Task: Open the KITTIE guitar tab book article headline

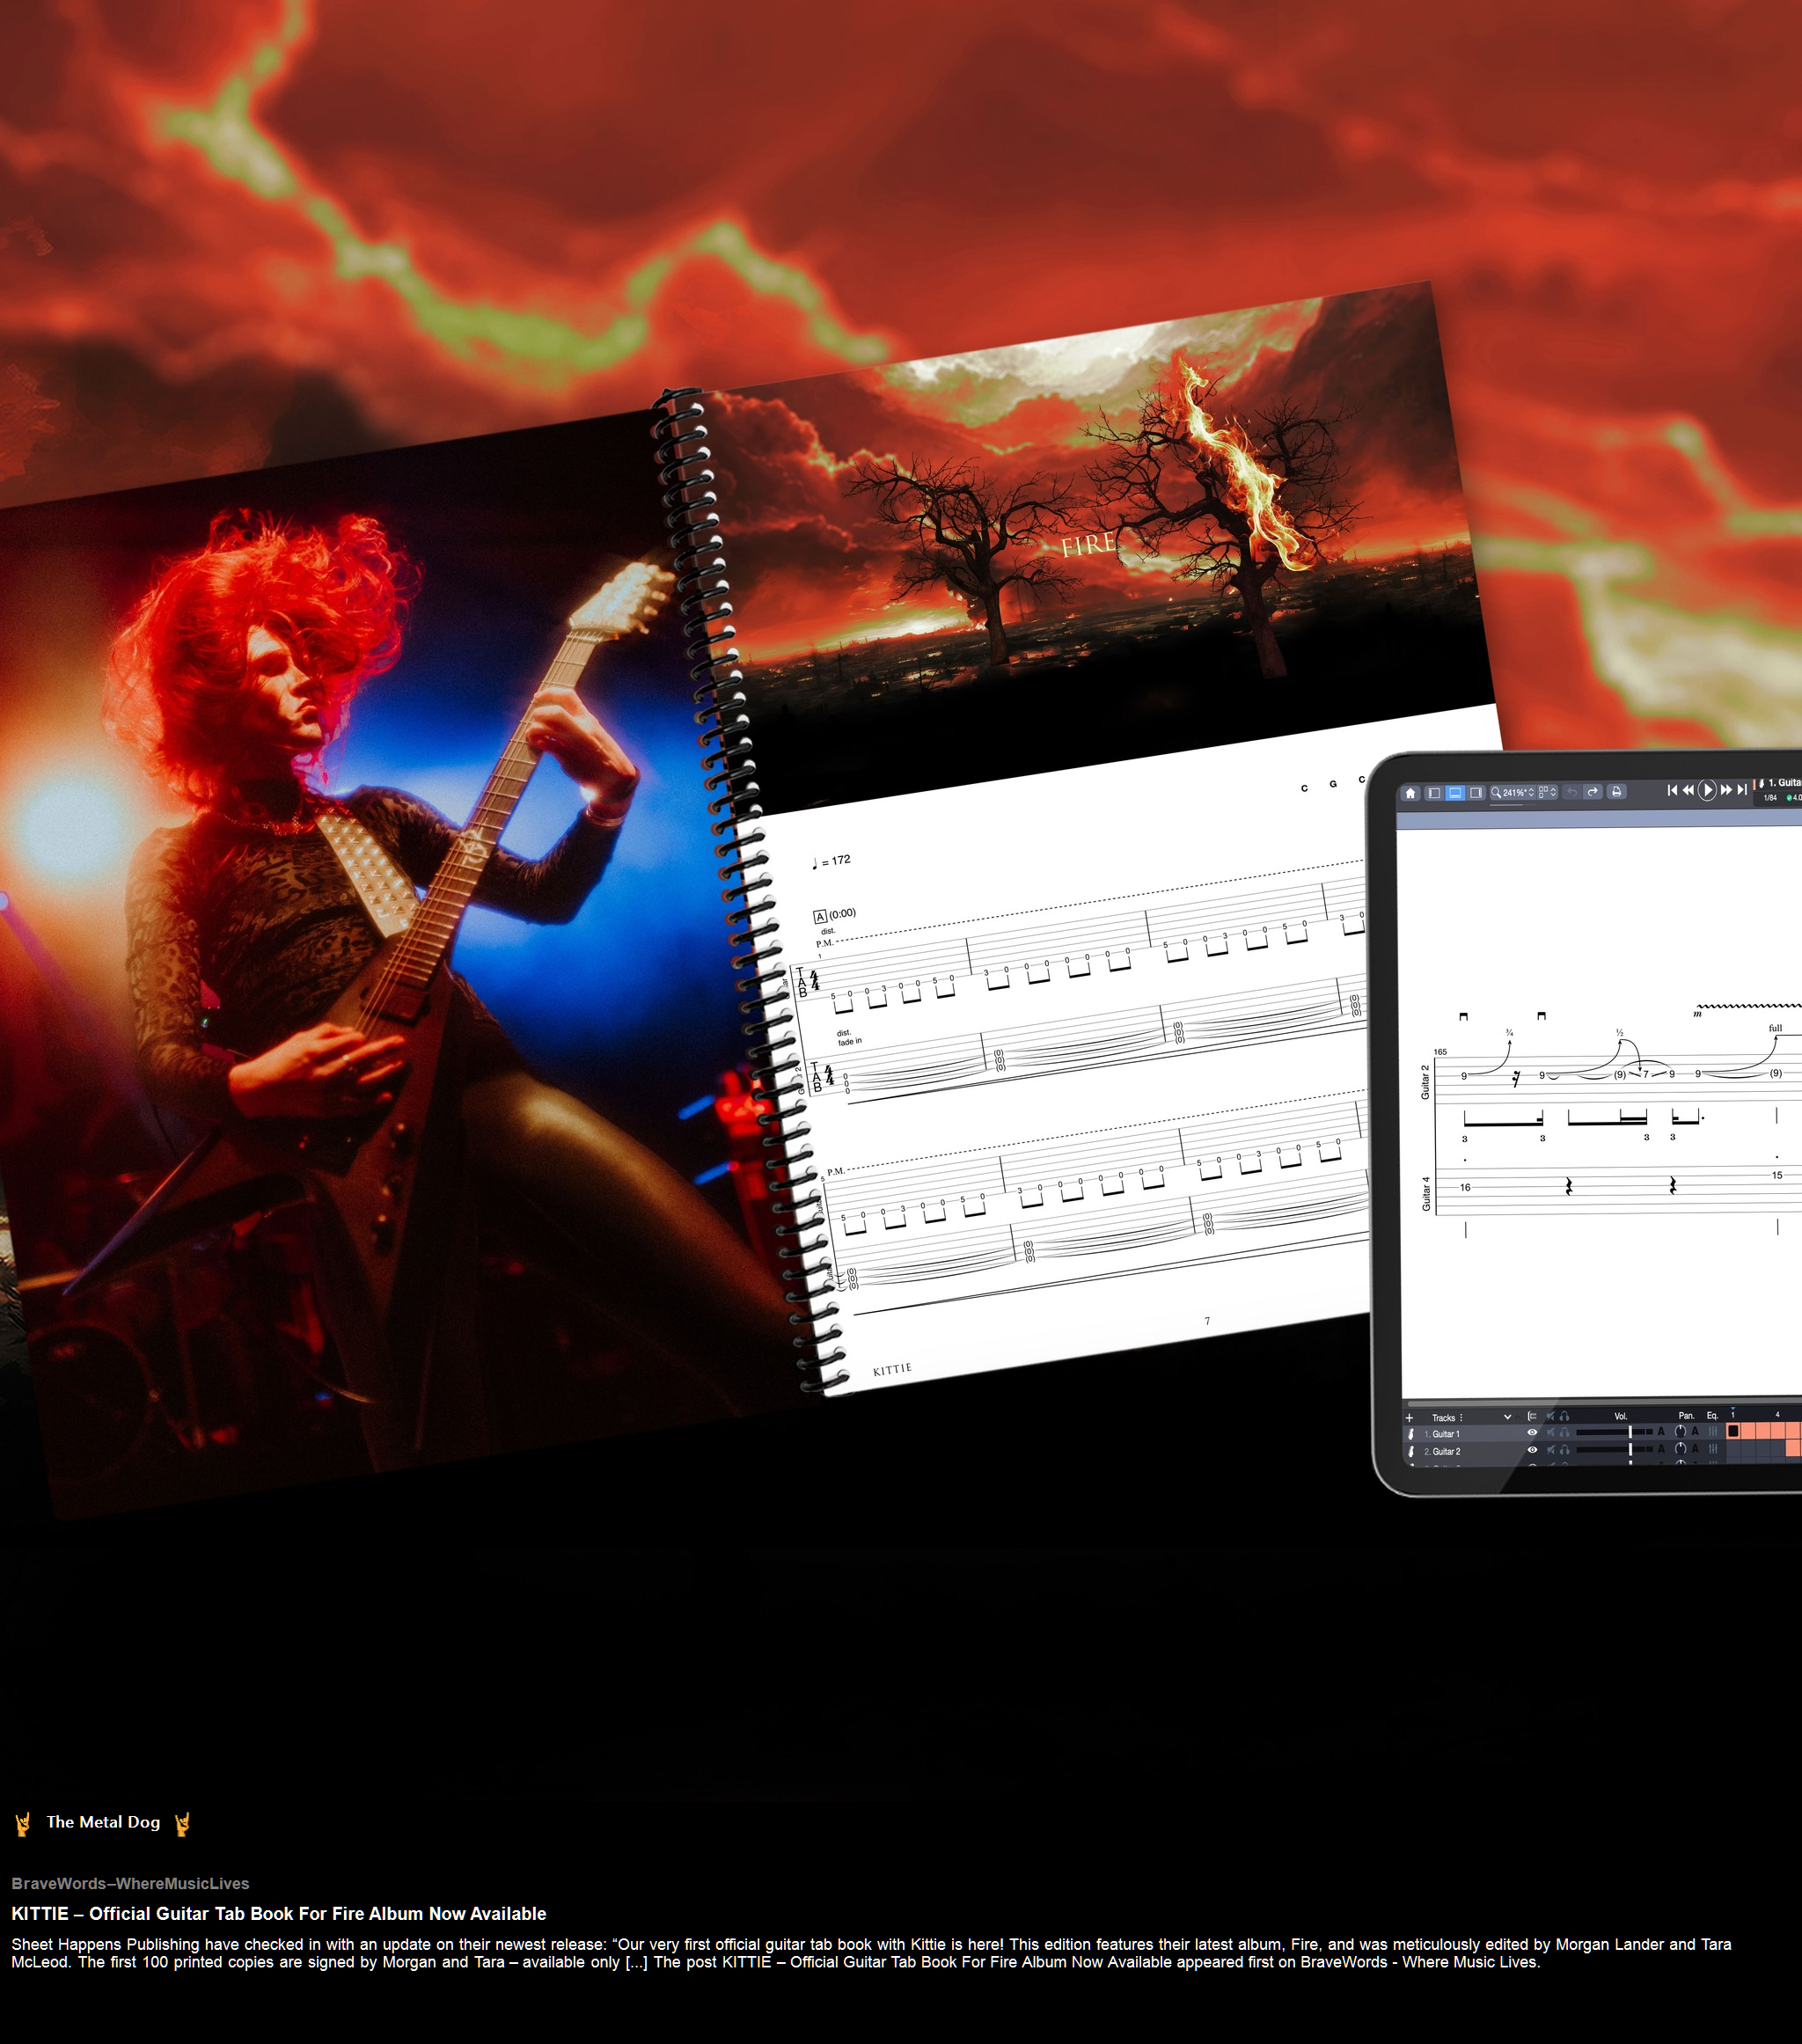Action: (x=279, y=1913)
